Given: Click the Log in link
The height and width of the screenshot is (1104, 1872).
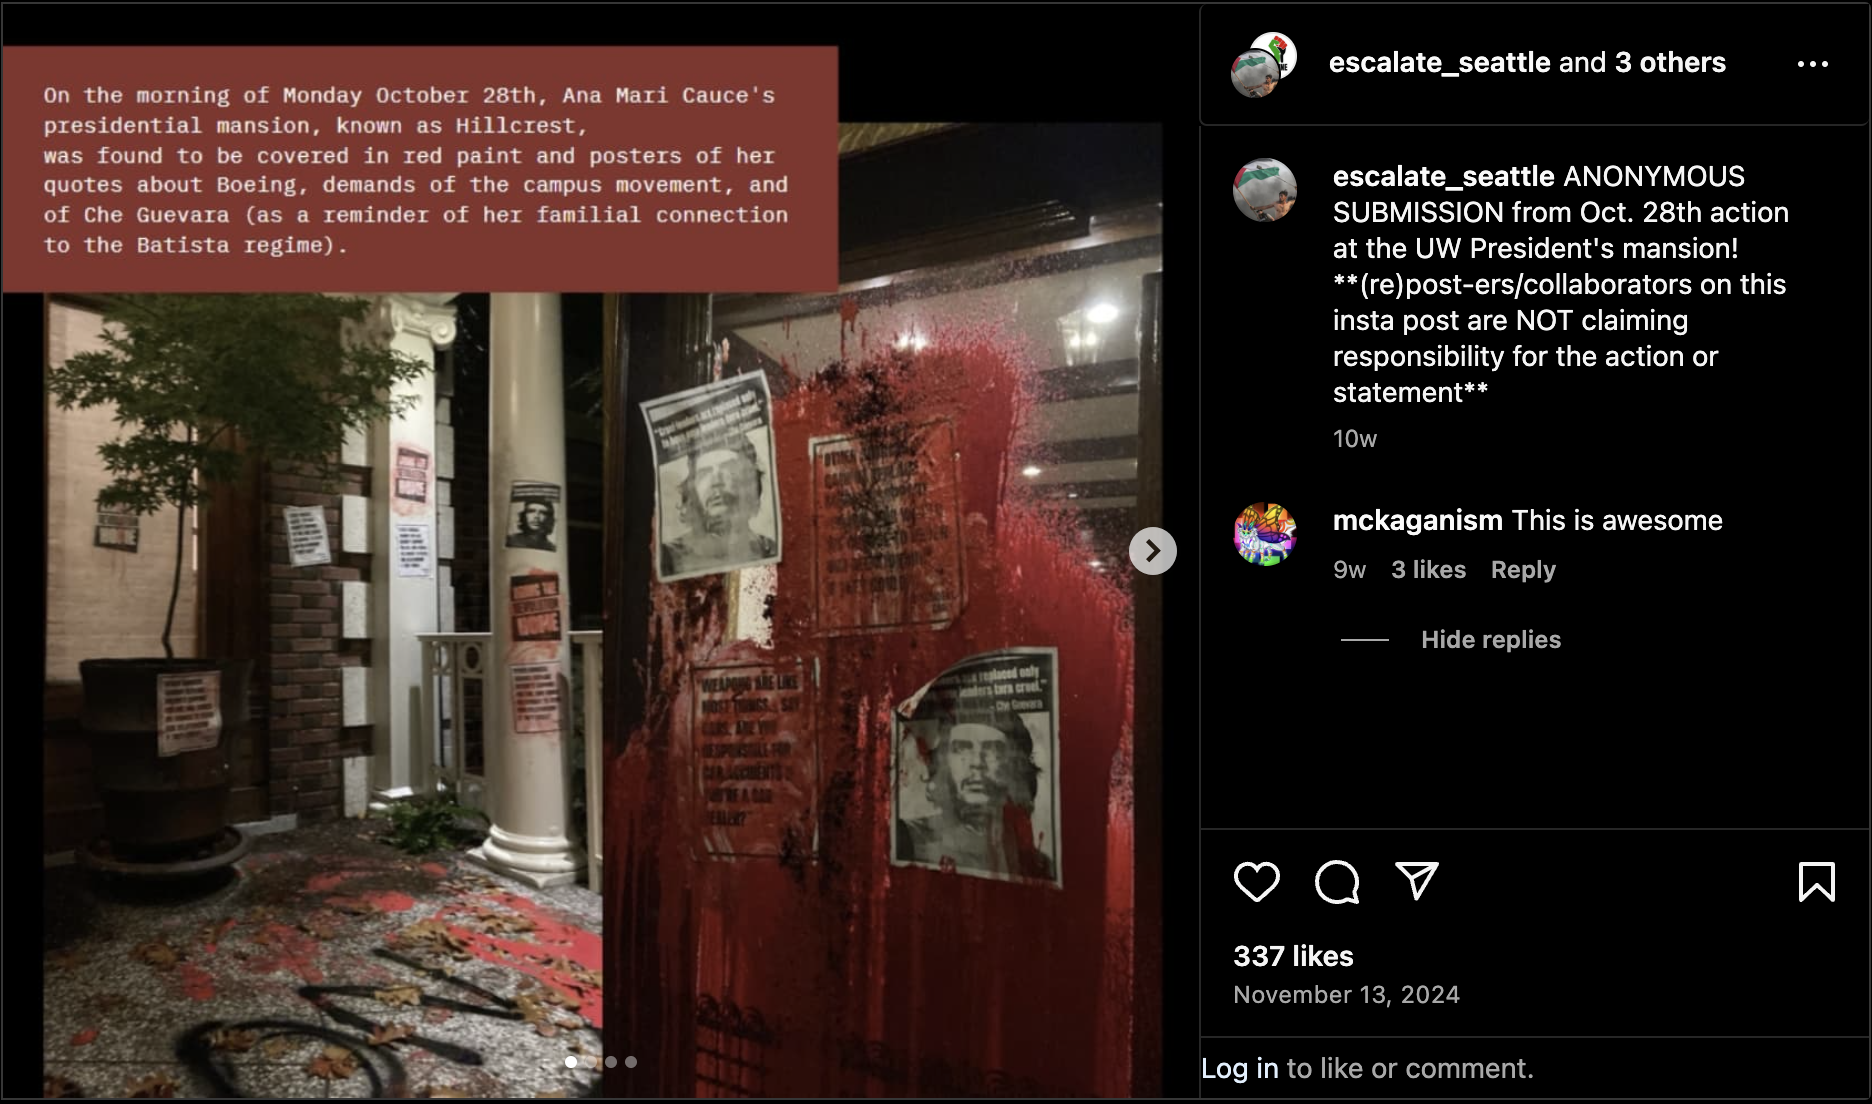Looking at the screenshot, I should (1240, 1068).
